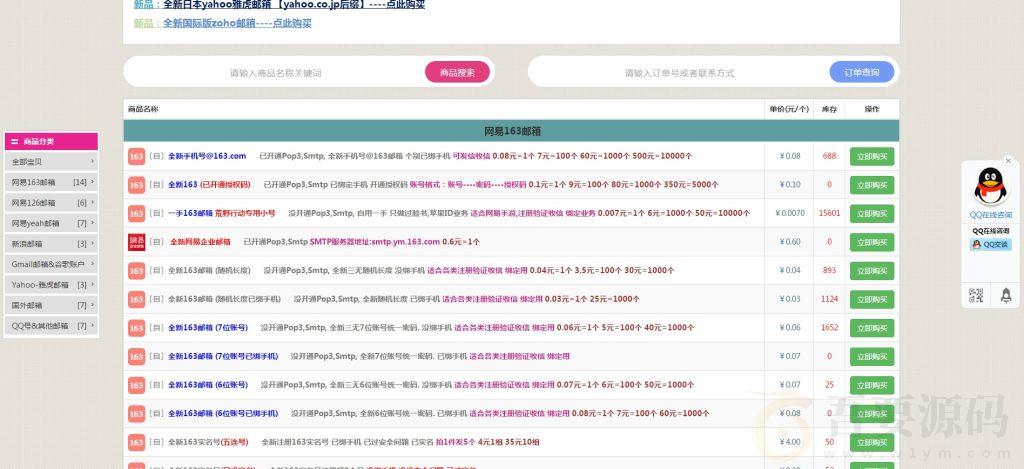Open product link 全新163邮箱 (7位账号)
This screenshot has height=469, width=1024.
[208, 328]
